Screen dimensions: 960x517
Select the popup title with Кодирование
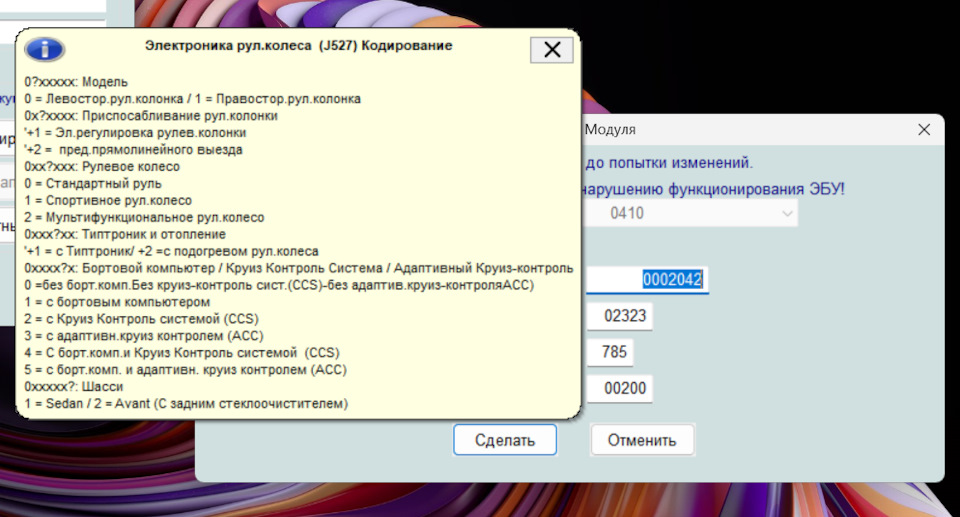coord(299,45)
